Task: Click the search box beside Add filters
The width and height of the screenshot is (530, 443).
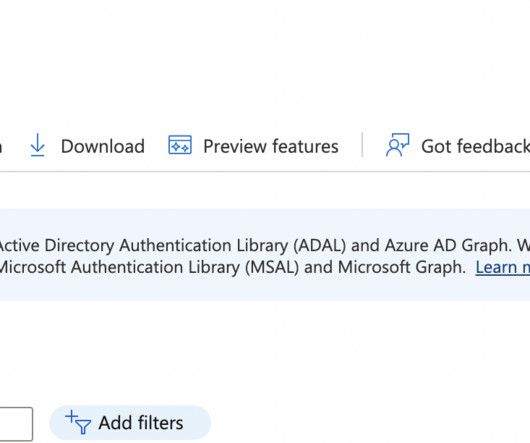Action: pyautogui.click(x=16, y=424)
